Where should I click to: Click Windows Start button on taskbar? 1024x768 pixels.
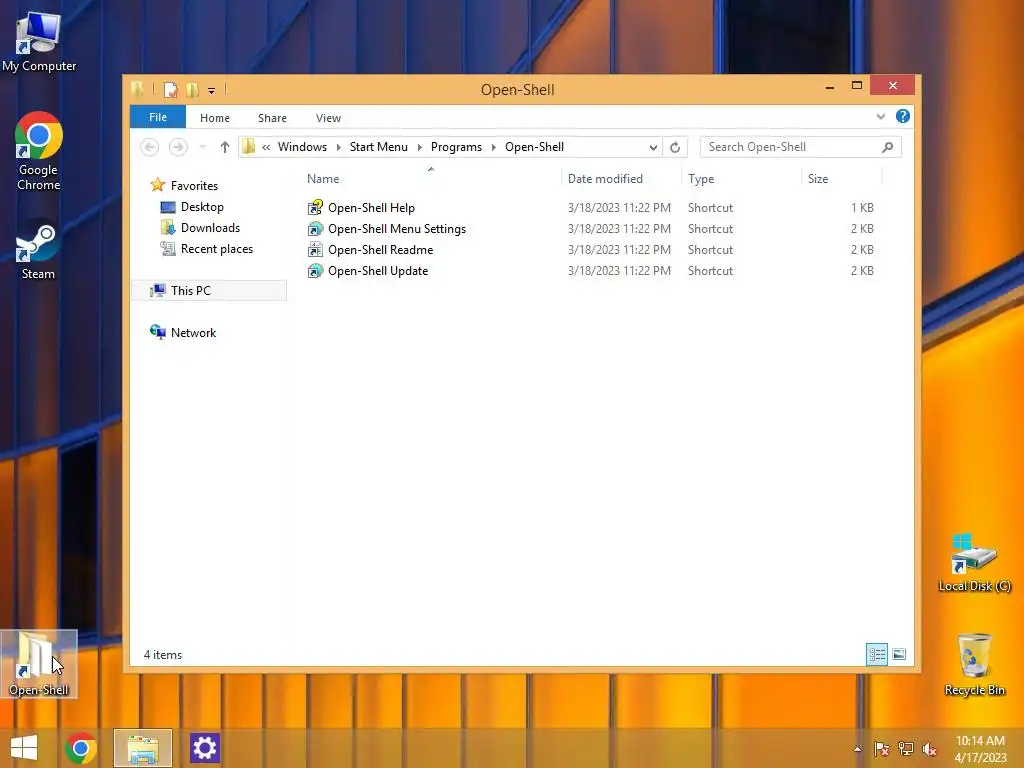(24, 748)
